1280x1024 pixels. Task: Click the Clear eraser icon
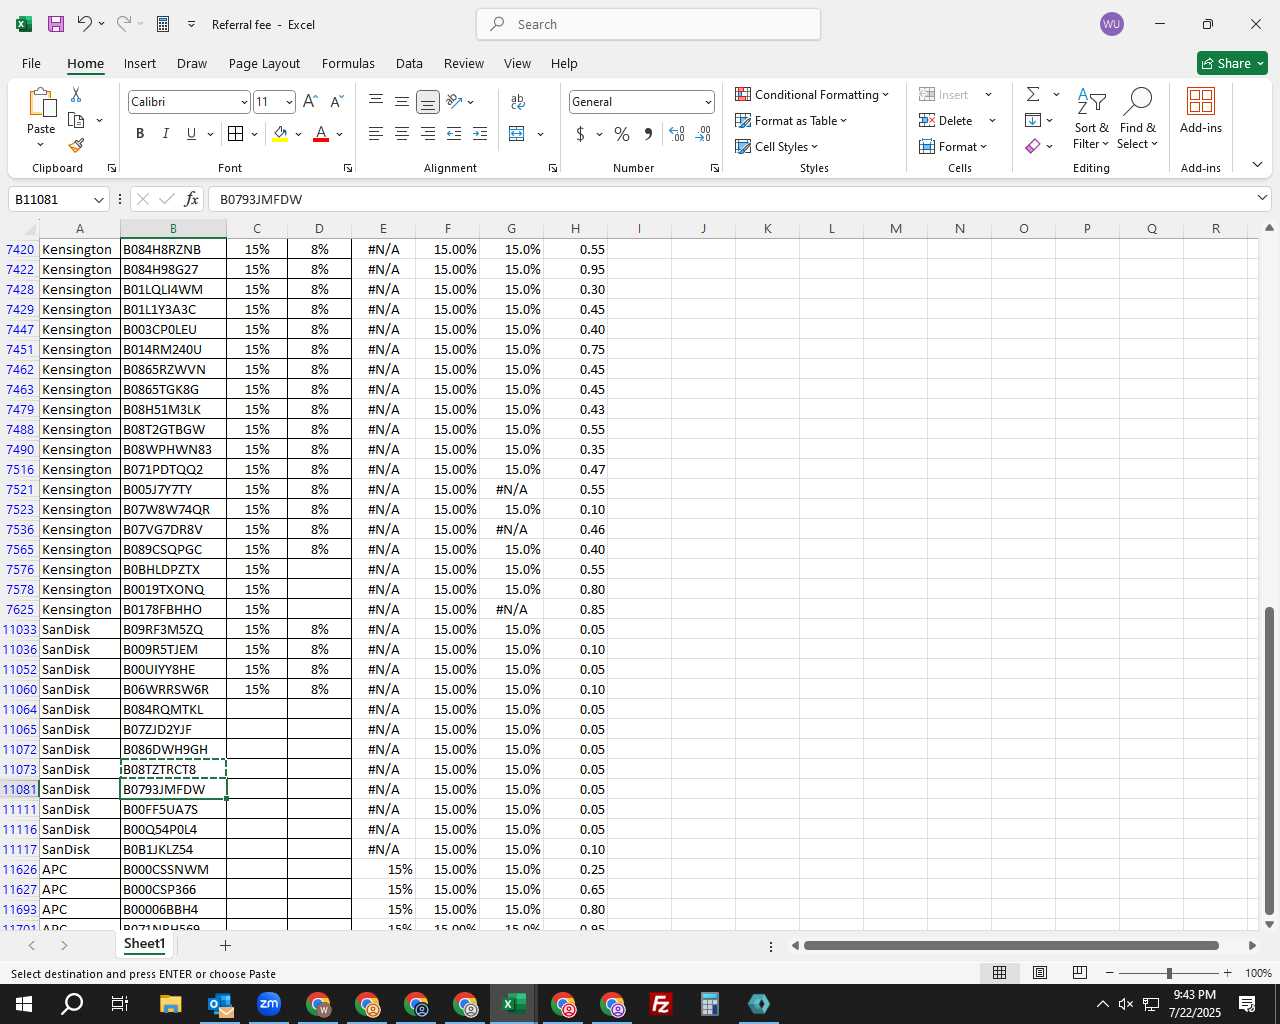coord(1033,146)
